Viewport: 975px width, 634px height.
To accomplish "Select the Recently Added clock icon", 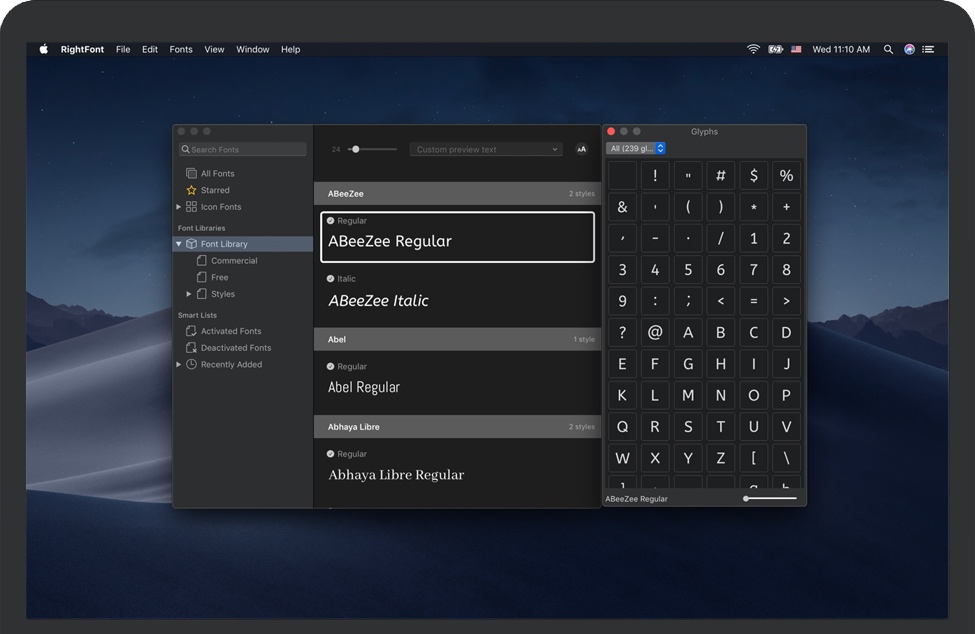I will [x=191, y=365].
